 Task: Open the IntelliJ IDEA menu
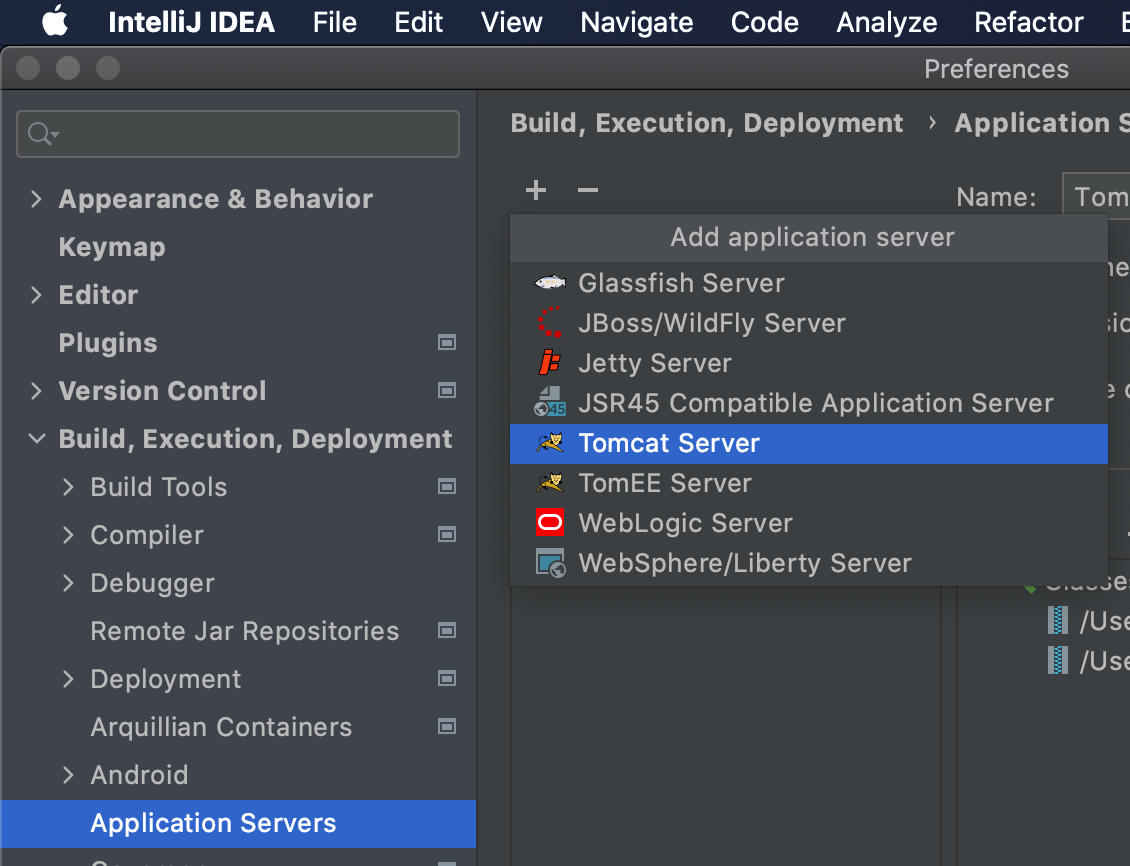pyautogui.click(x=191, y=22)
